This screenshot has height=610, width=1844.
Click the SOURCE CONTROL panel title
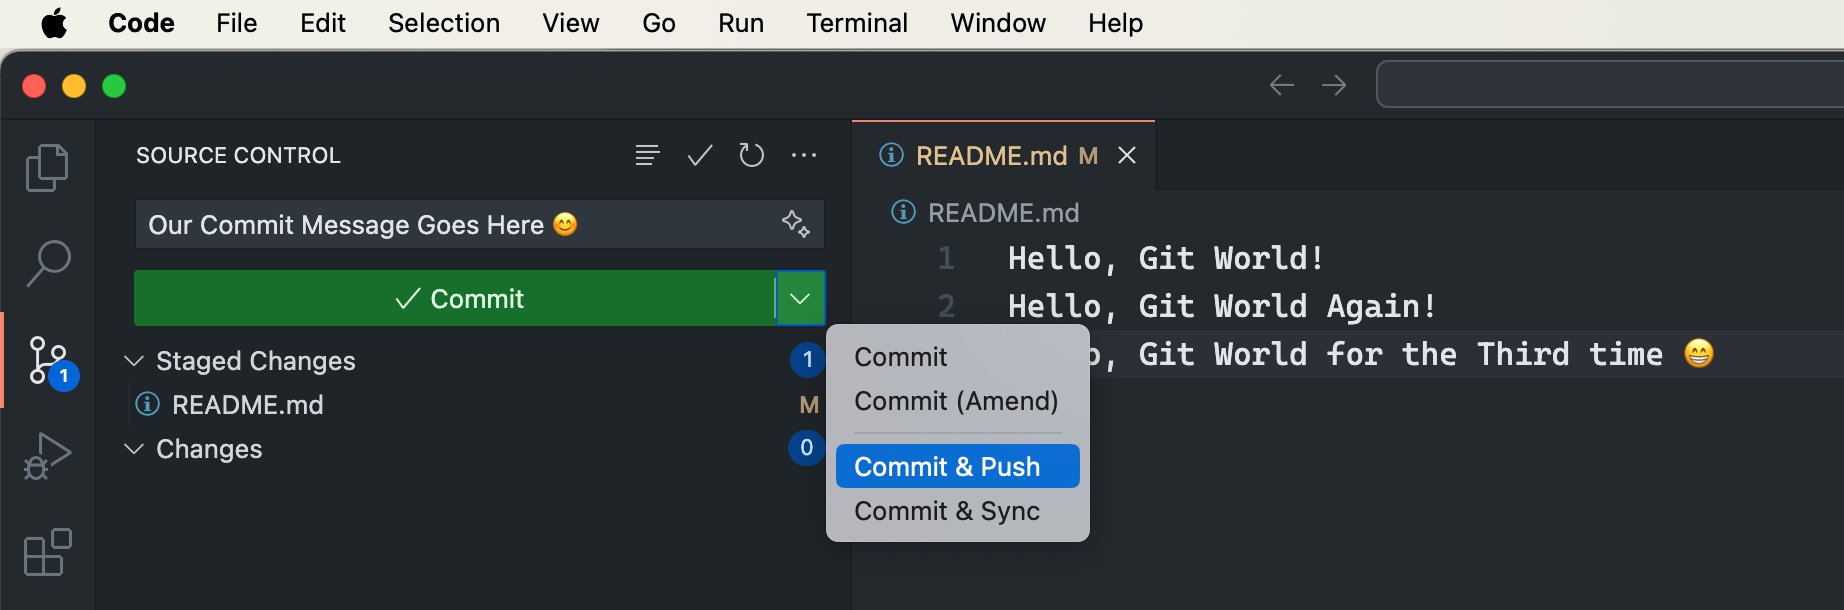point(238,155)
